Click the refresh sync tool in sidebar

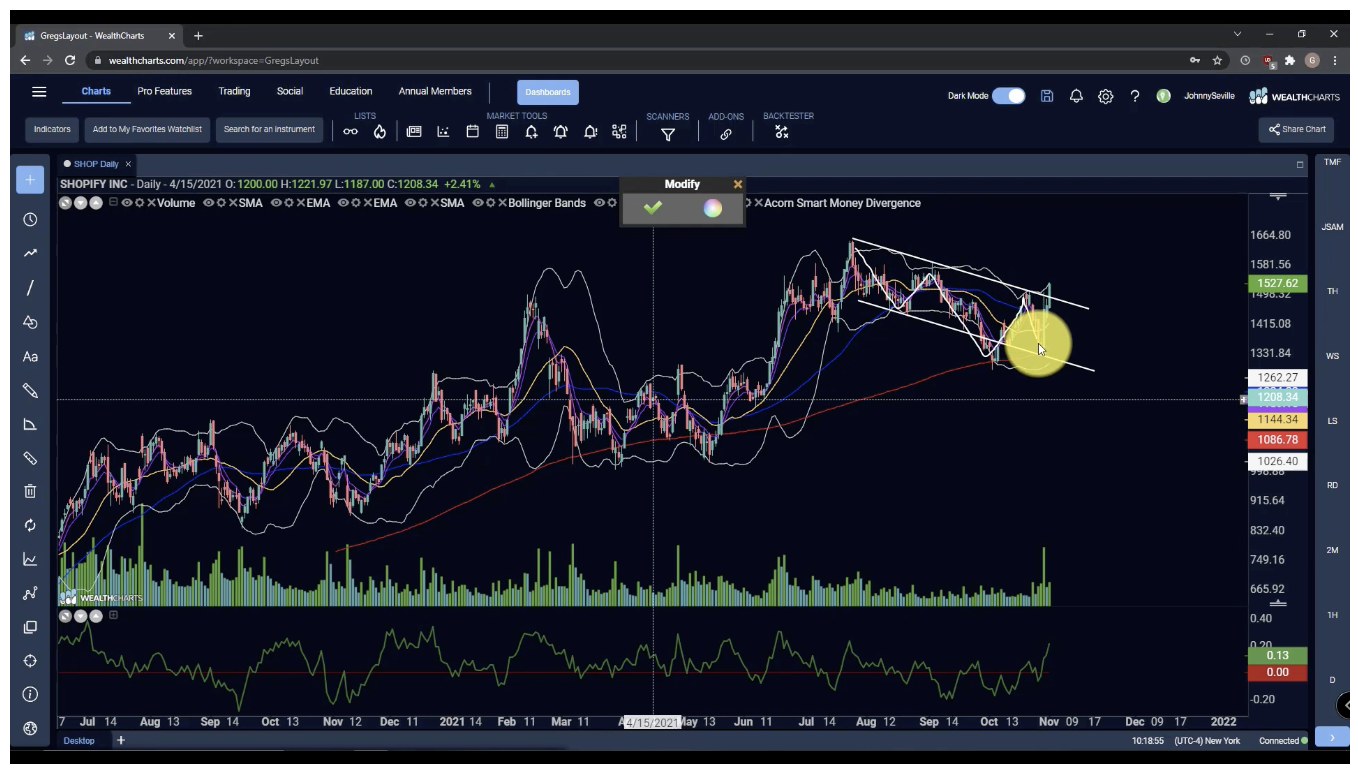(x=30, y=525)
